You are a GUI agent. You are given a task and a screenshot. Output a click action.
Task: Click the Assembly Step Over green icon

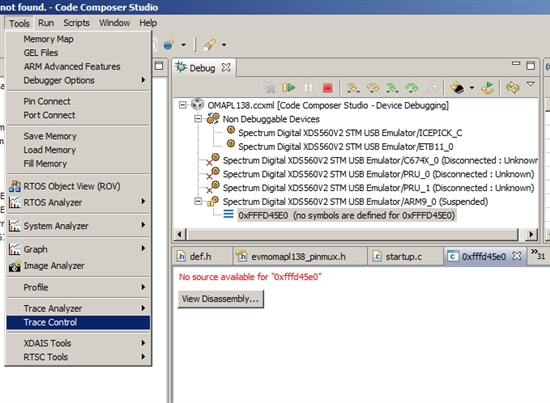412,87
